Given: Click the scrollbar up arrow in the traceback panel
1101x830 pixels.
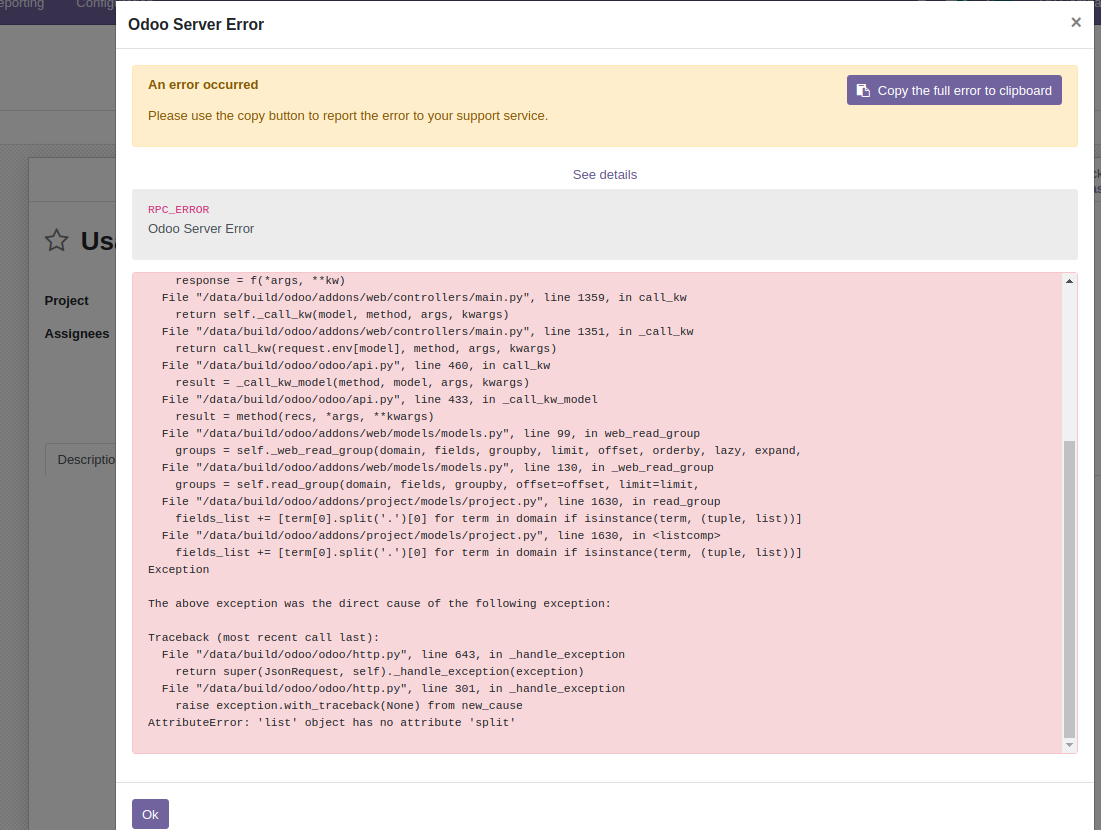Looking at the screenshot, I should (x=1069, y=281).
